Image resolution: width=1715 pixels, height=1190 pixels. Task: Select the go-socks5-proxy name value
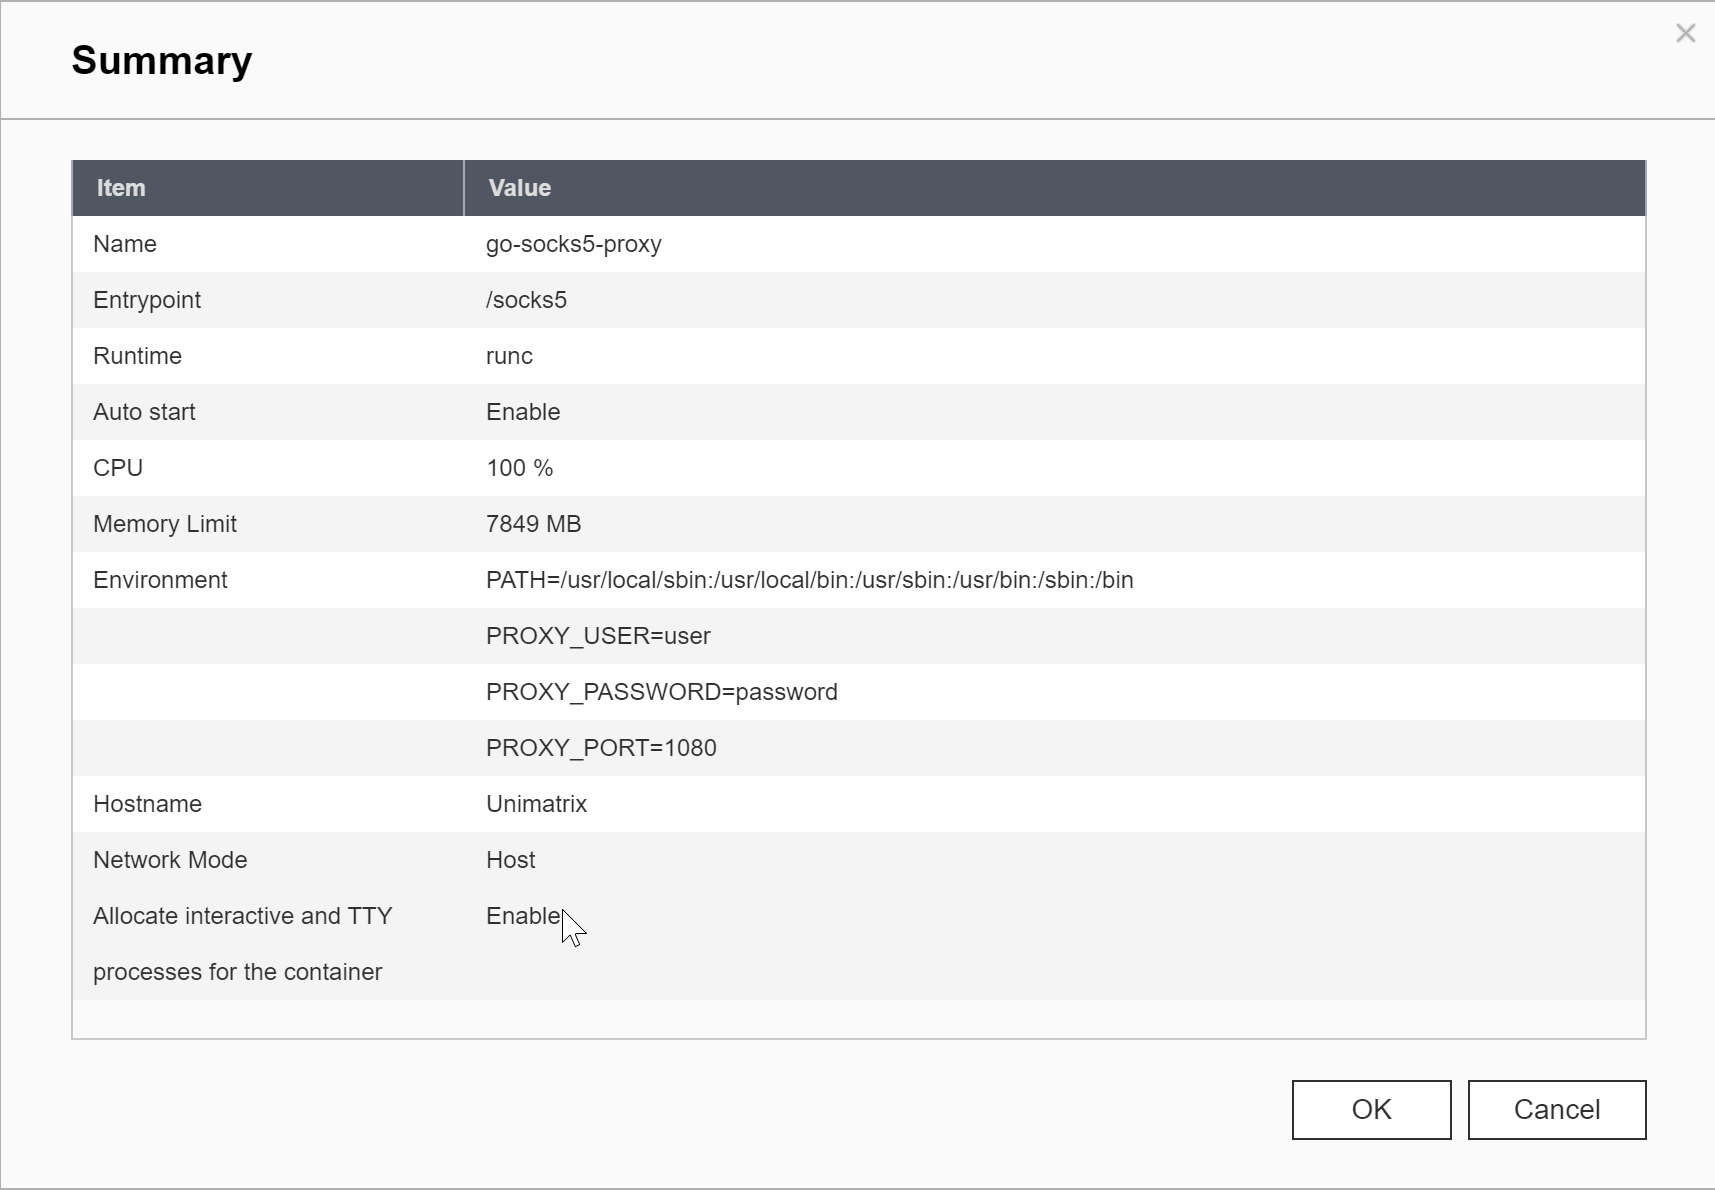(x=573, y=244)
